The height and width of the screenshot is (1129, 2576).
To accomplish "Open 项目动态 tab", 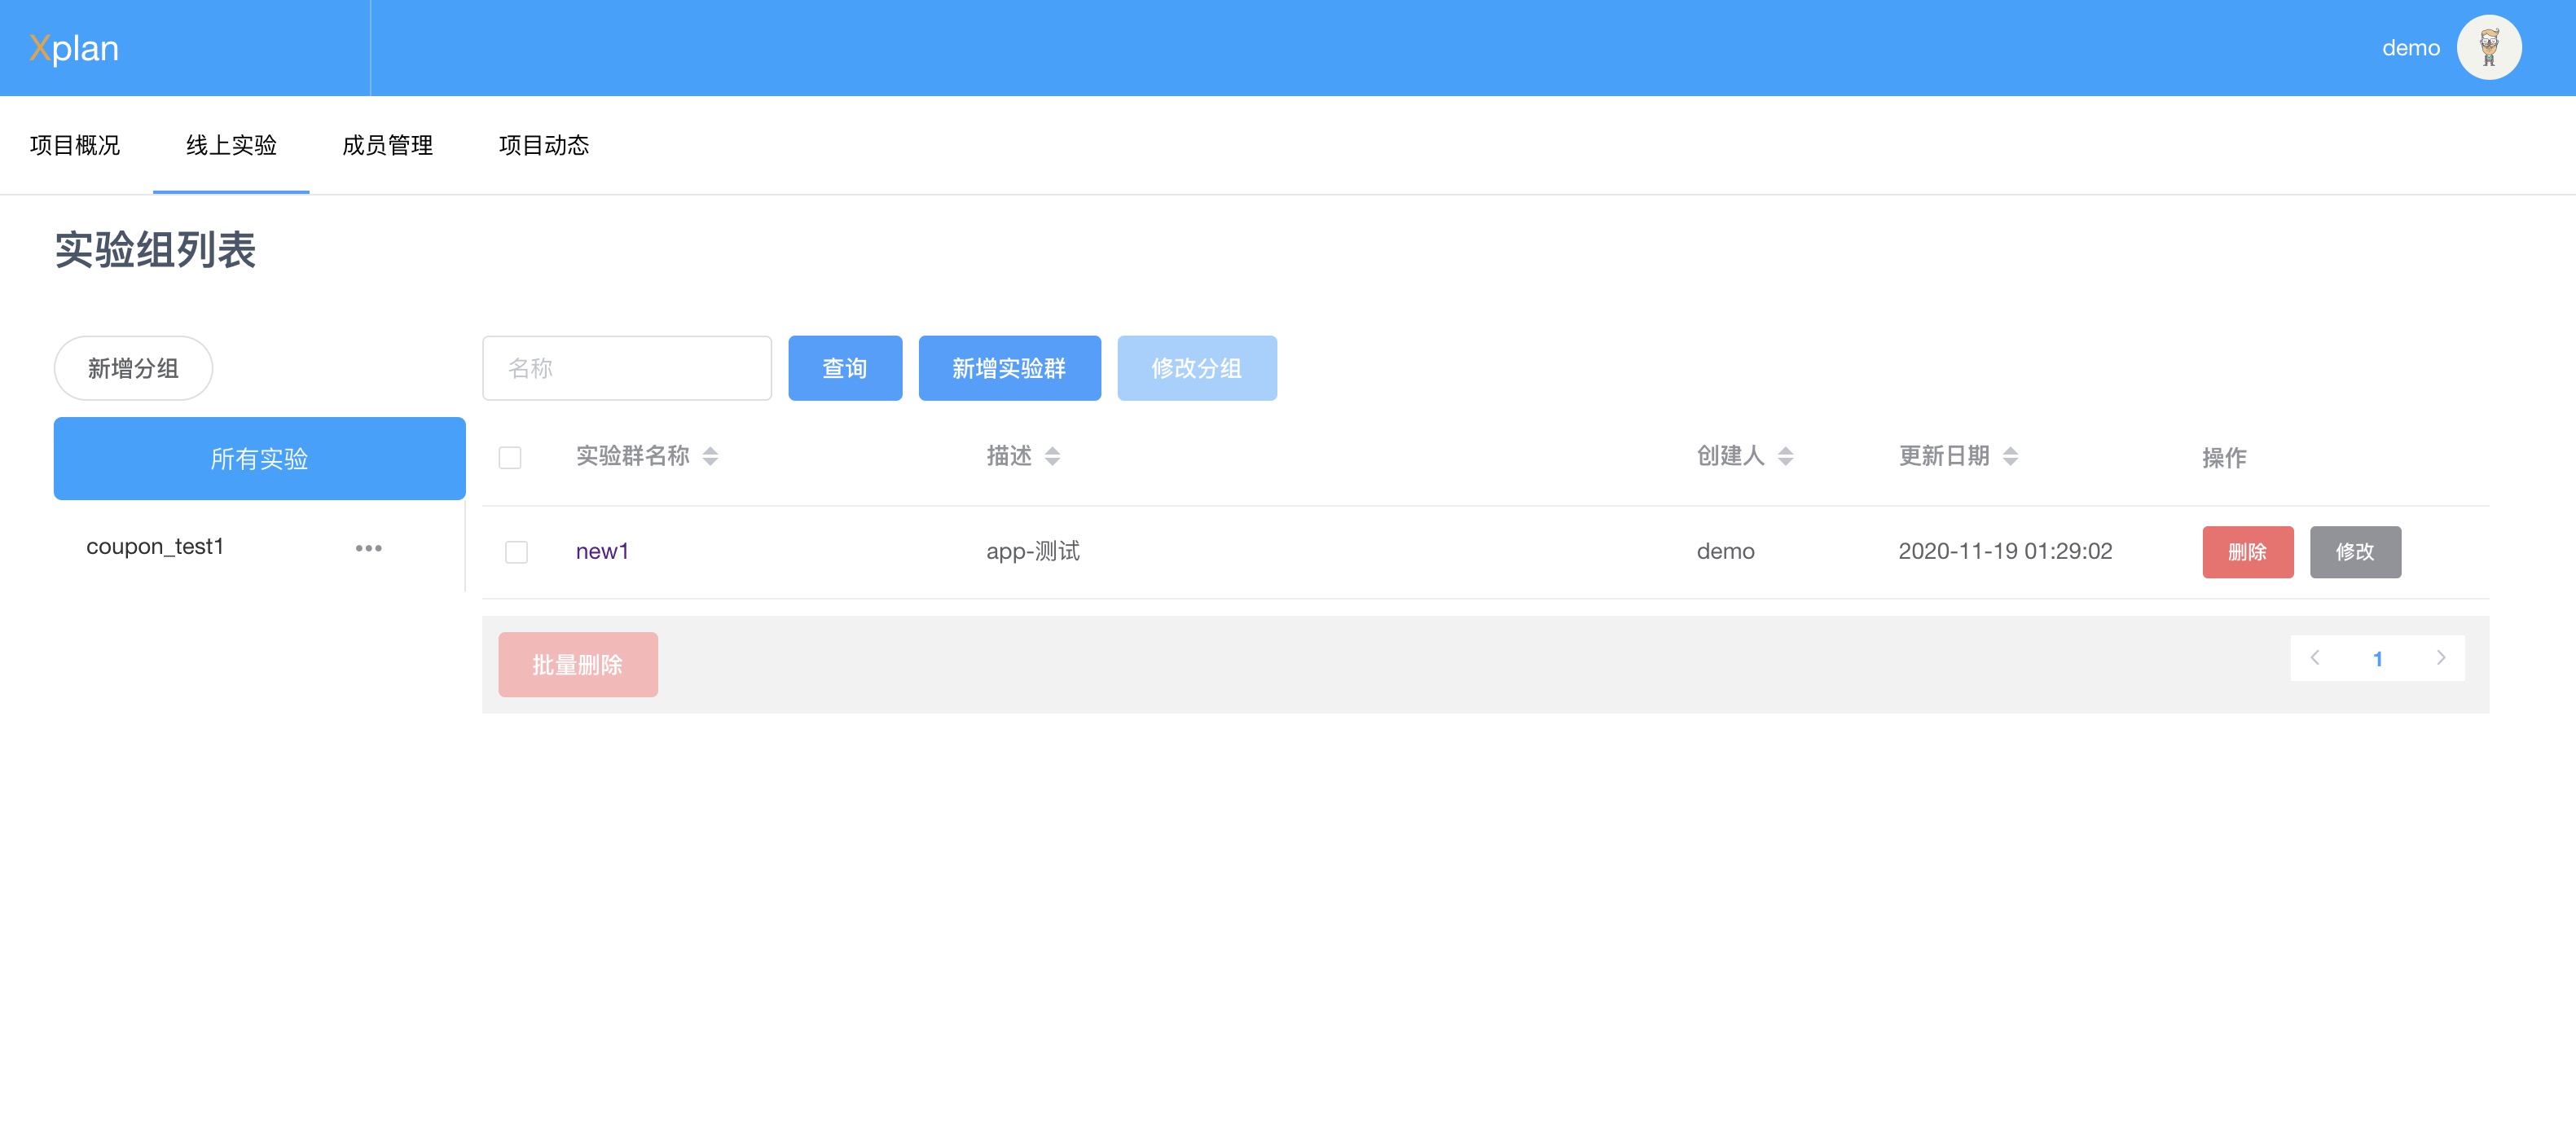I will pyautogui.click(x=543, y=146).
